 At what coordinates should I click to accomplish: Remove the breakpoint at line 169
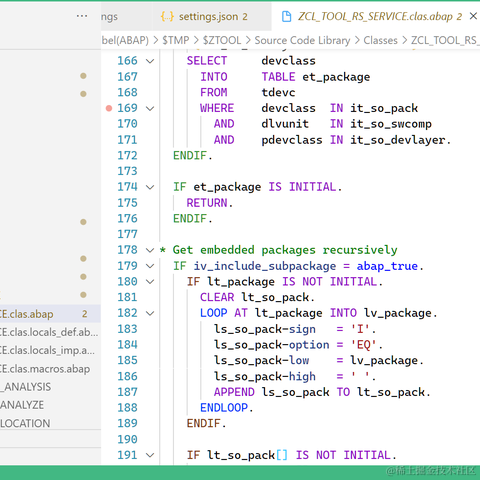pos(109,108)
